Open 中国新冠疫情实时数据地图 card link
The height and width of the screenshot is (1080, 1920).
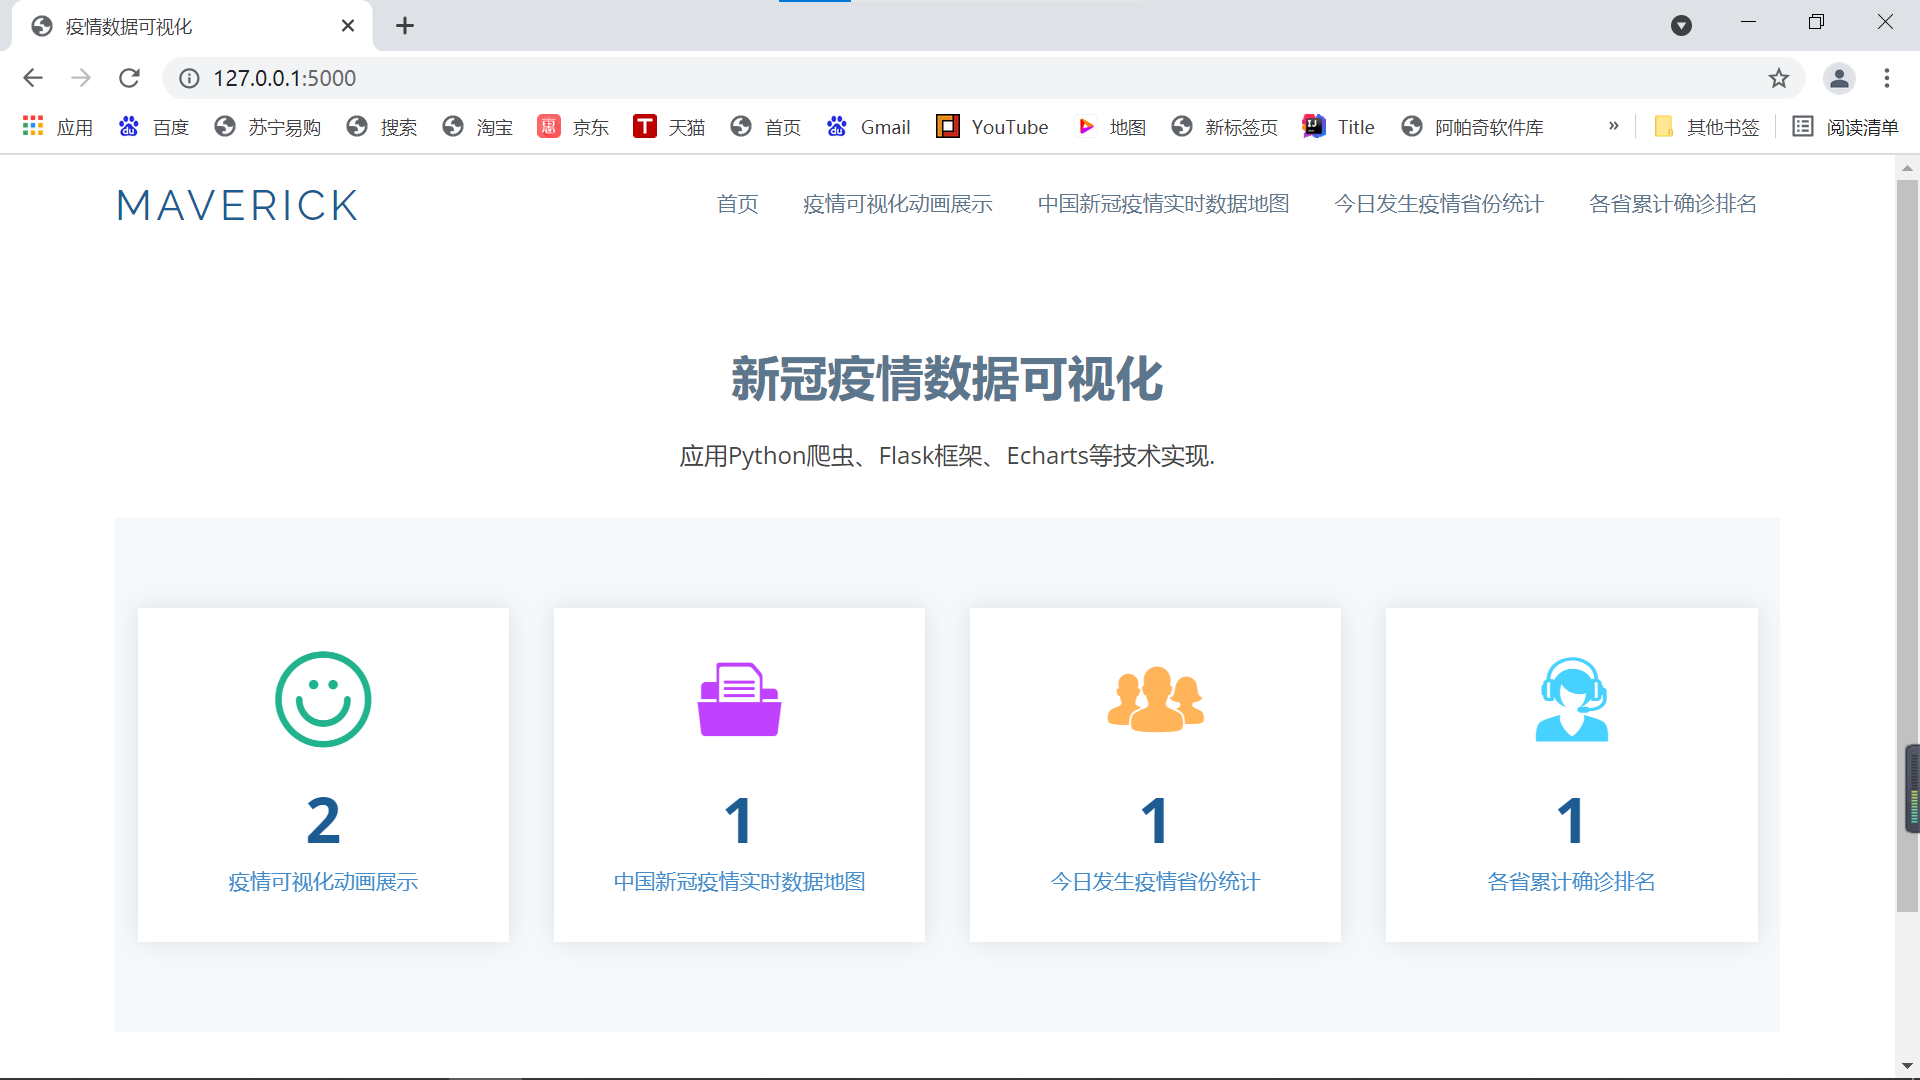point(739,882)
